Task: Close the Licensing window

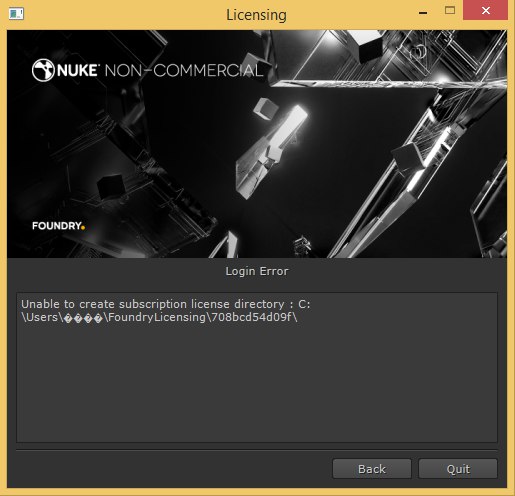Action: pyautogui.click(x=485, y=11)
